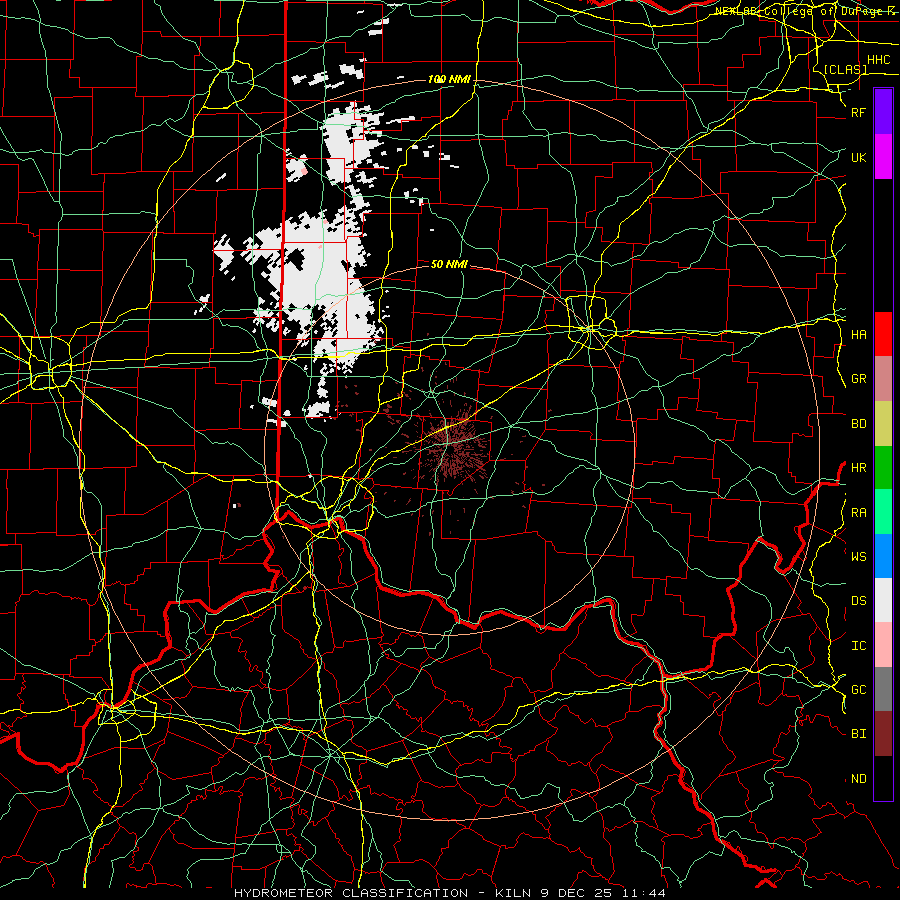Click the "ND" legend label
900x900 pixels.
[859, 779]
